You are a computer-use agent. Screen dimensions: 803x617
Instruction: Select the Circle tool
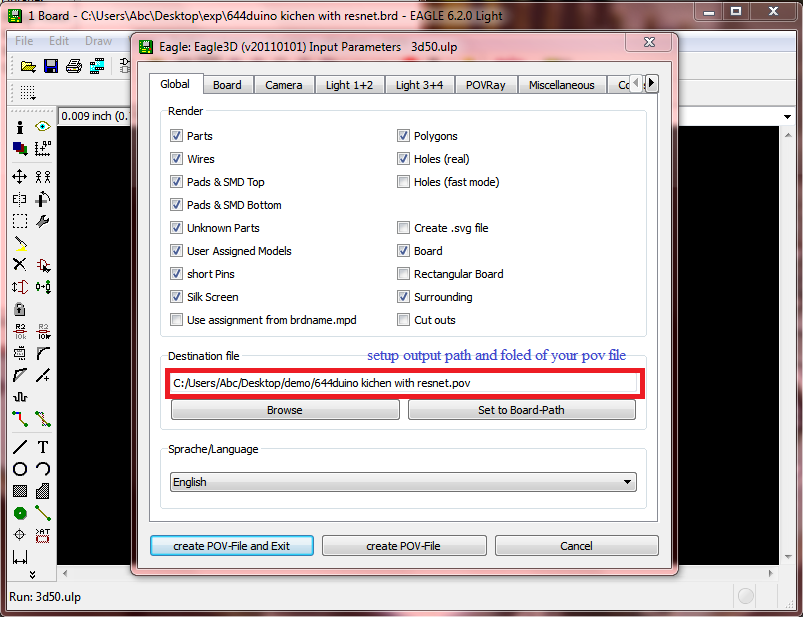click(19, 469)
